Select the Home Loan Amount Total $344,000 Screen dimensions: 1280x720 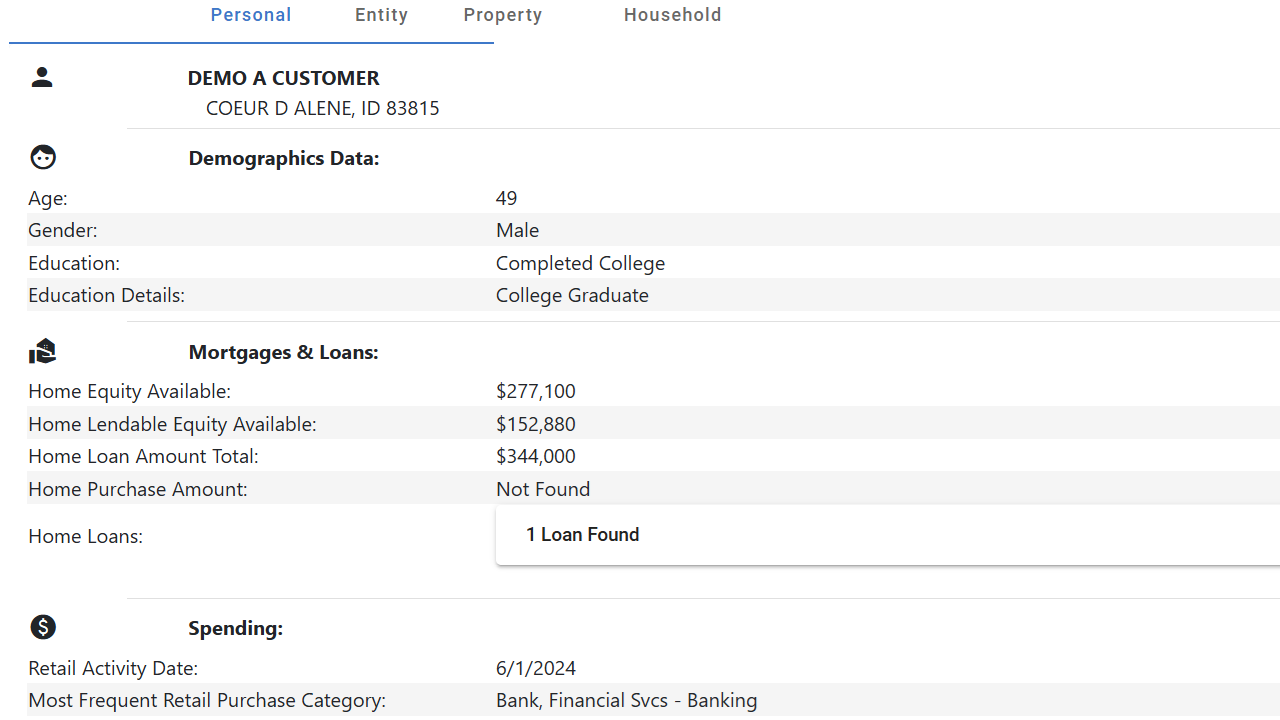tap(535, 455)
